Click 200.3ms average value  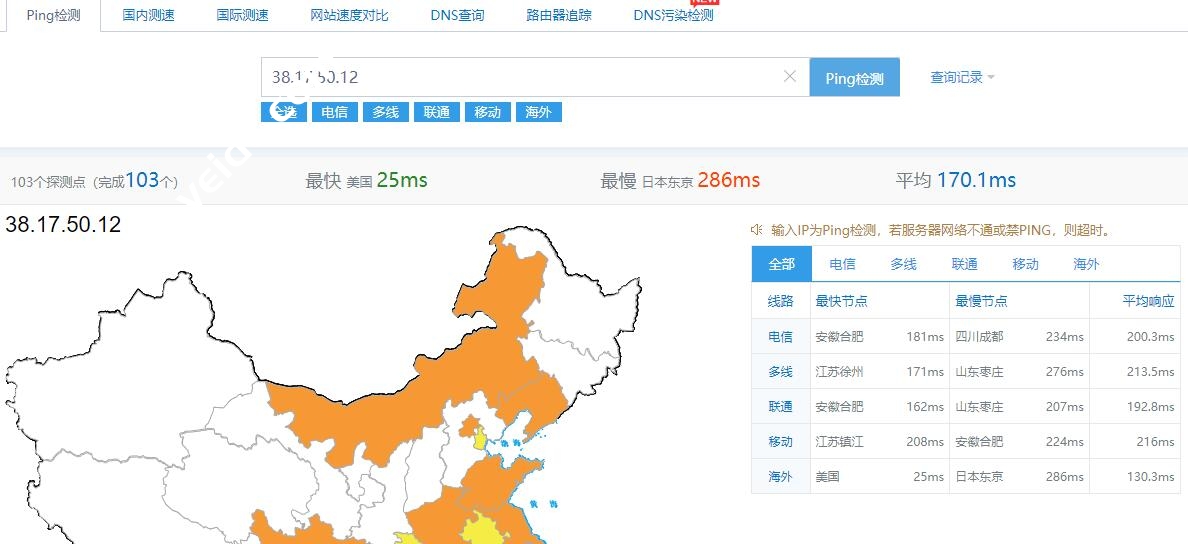1150,336
